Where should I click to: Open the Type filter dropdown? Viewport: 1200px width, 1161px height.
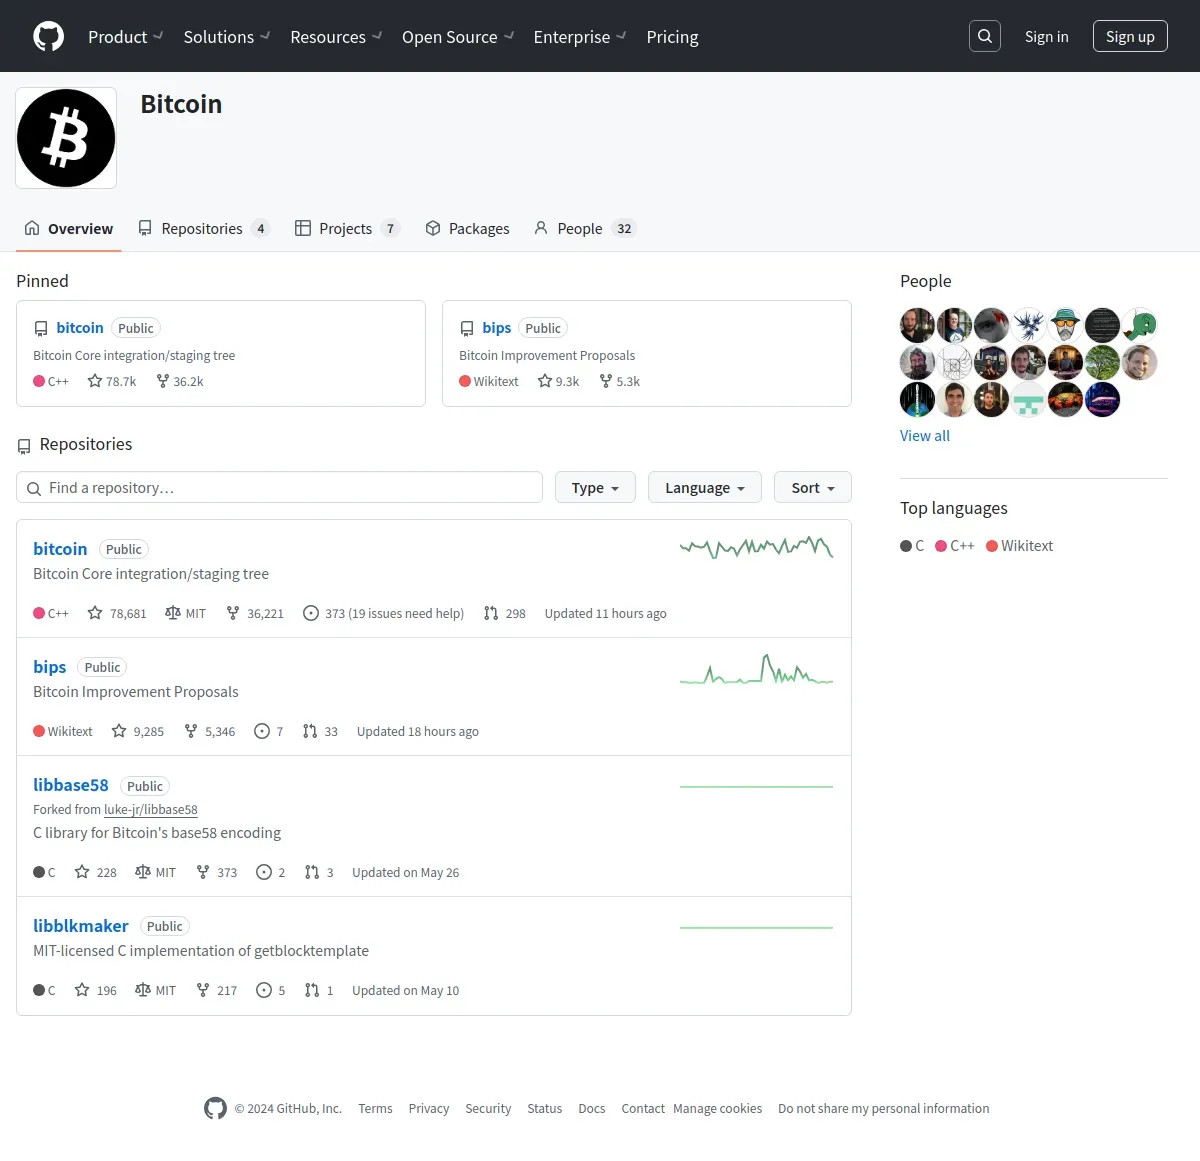coord(596,487)
